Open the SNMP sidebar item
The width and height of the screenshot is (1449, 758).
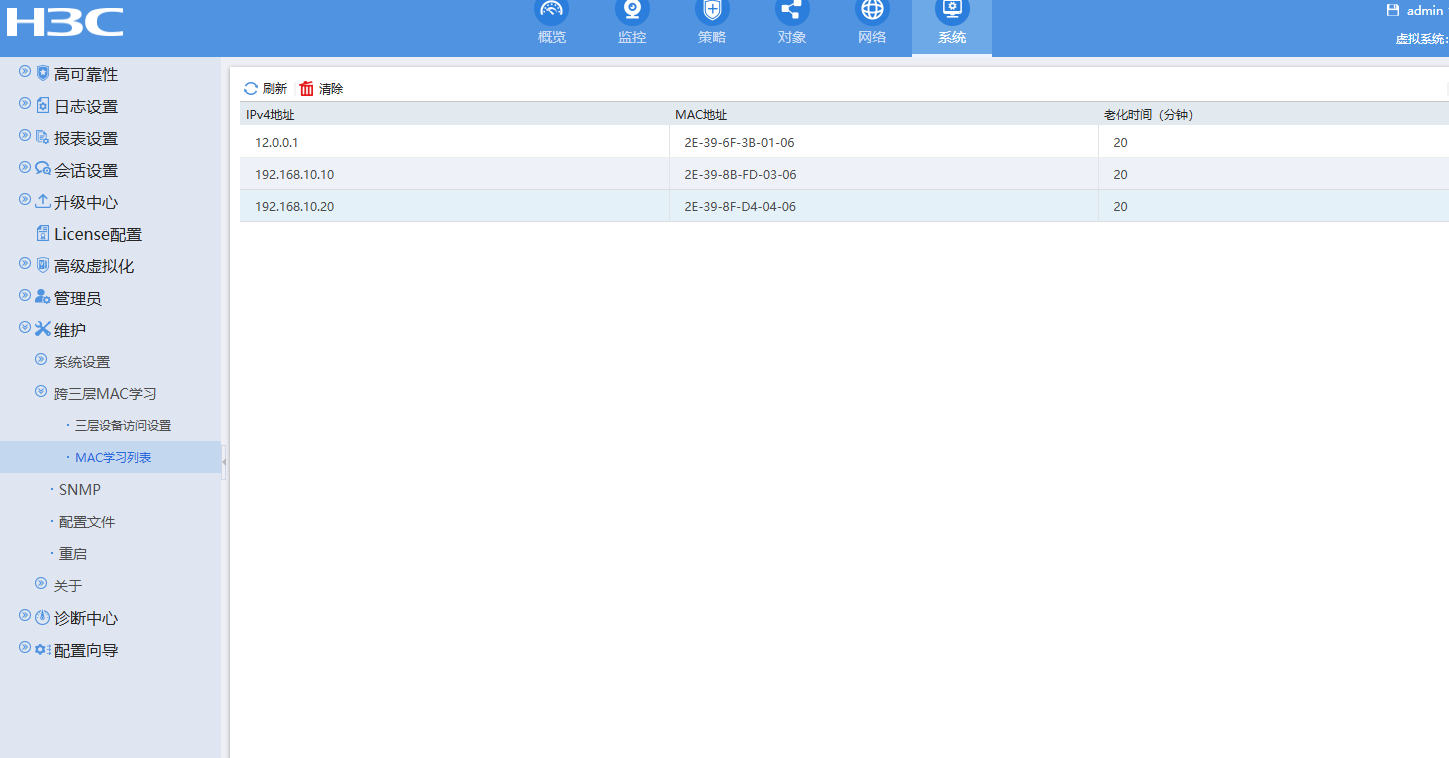pyautogui.click(x=80, y=490)
